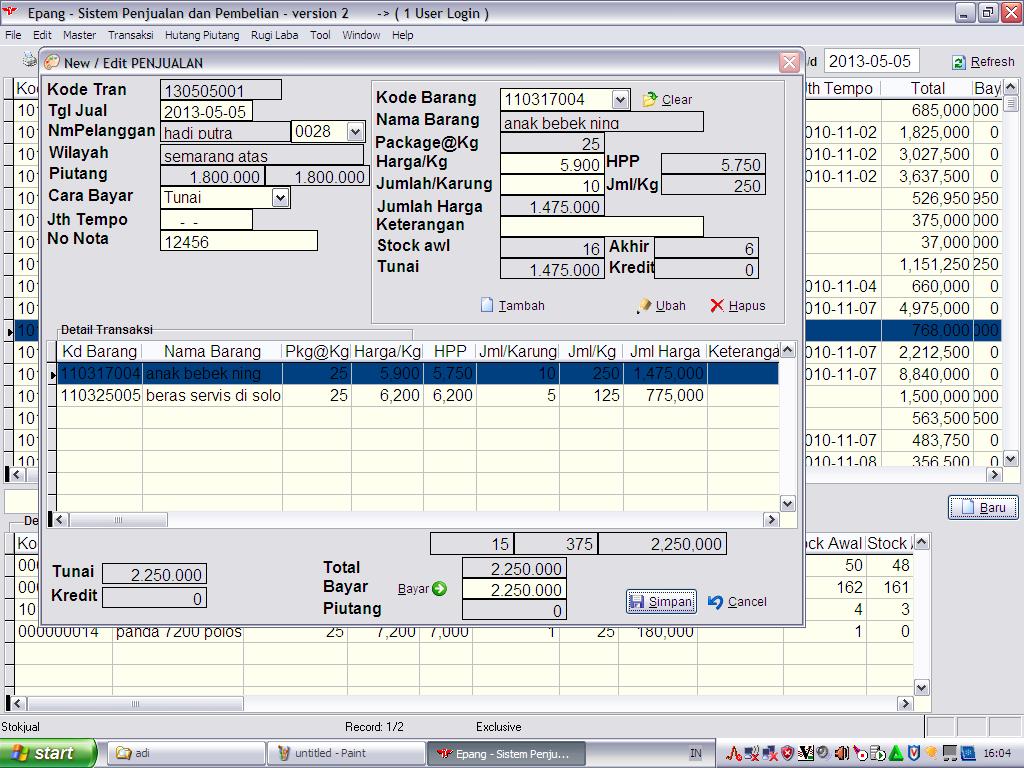Click the Tambah add-item icon

487,305
